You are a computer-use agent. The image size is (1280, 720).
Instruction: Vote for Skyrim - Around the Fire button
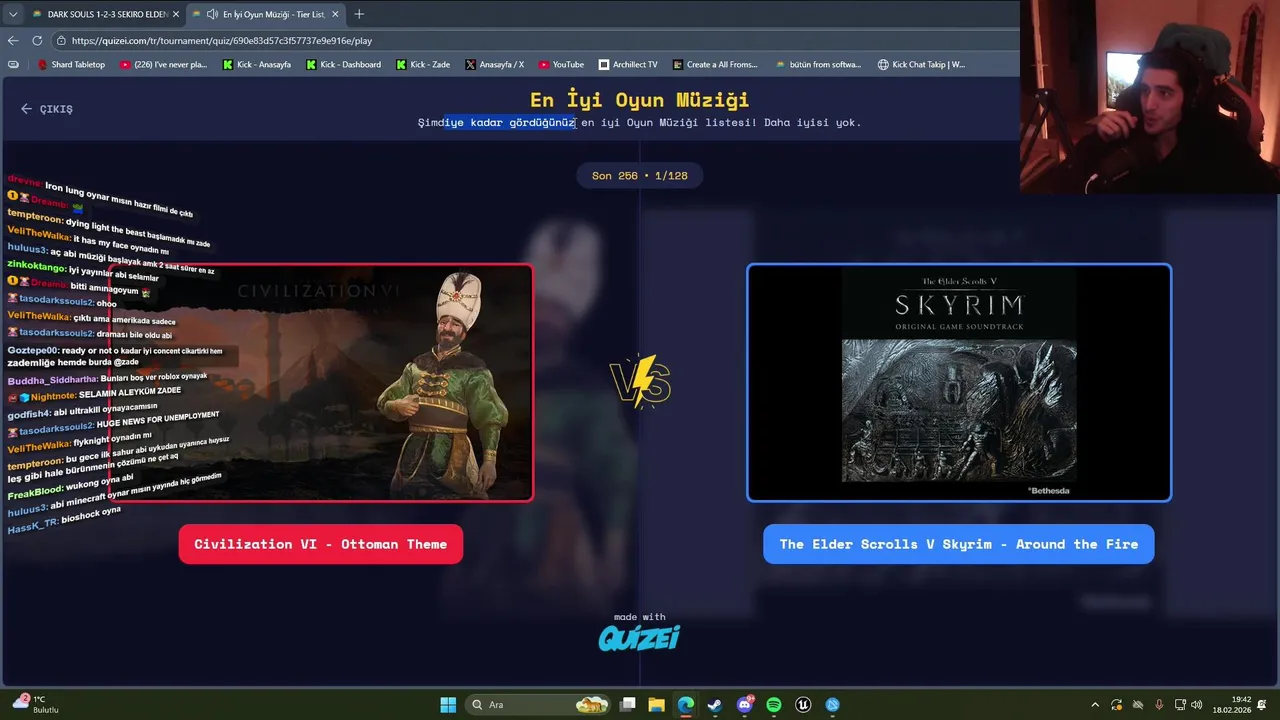(x=959, y=544)
